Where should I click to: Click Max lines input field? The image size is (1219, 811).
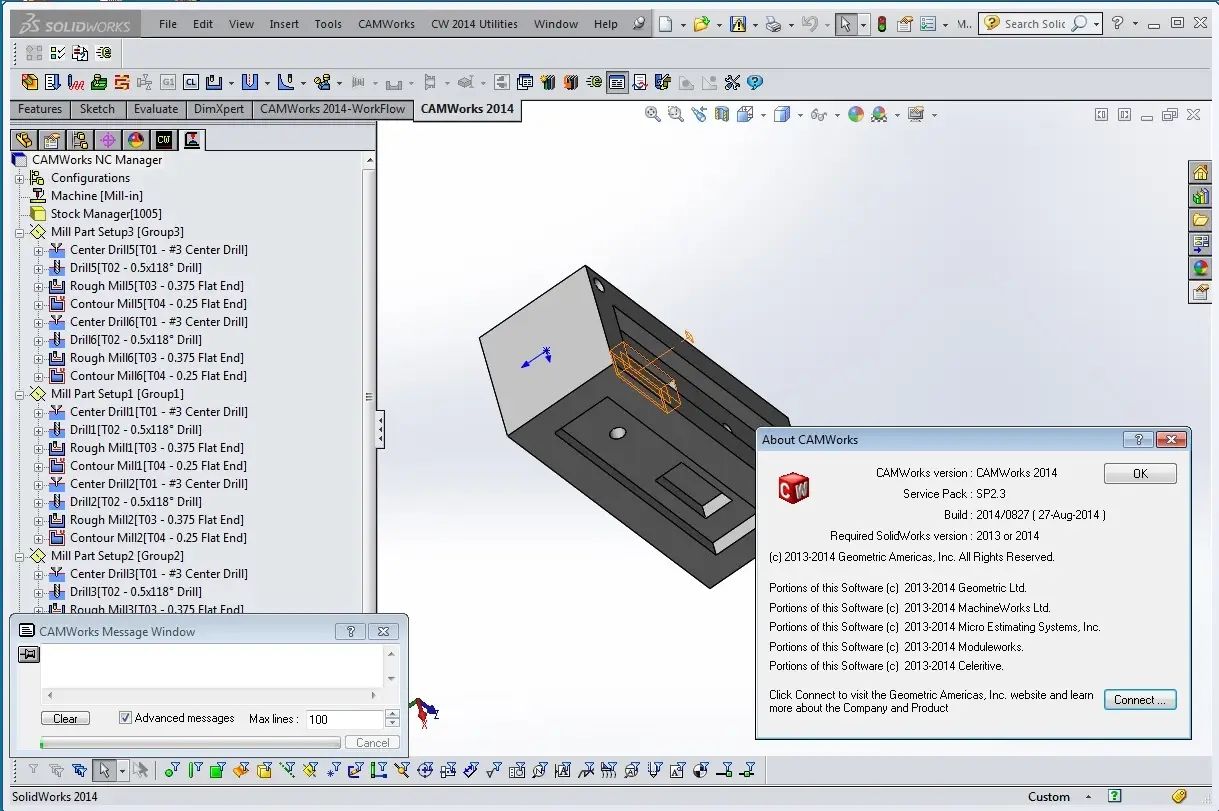point(344,719)
